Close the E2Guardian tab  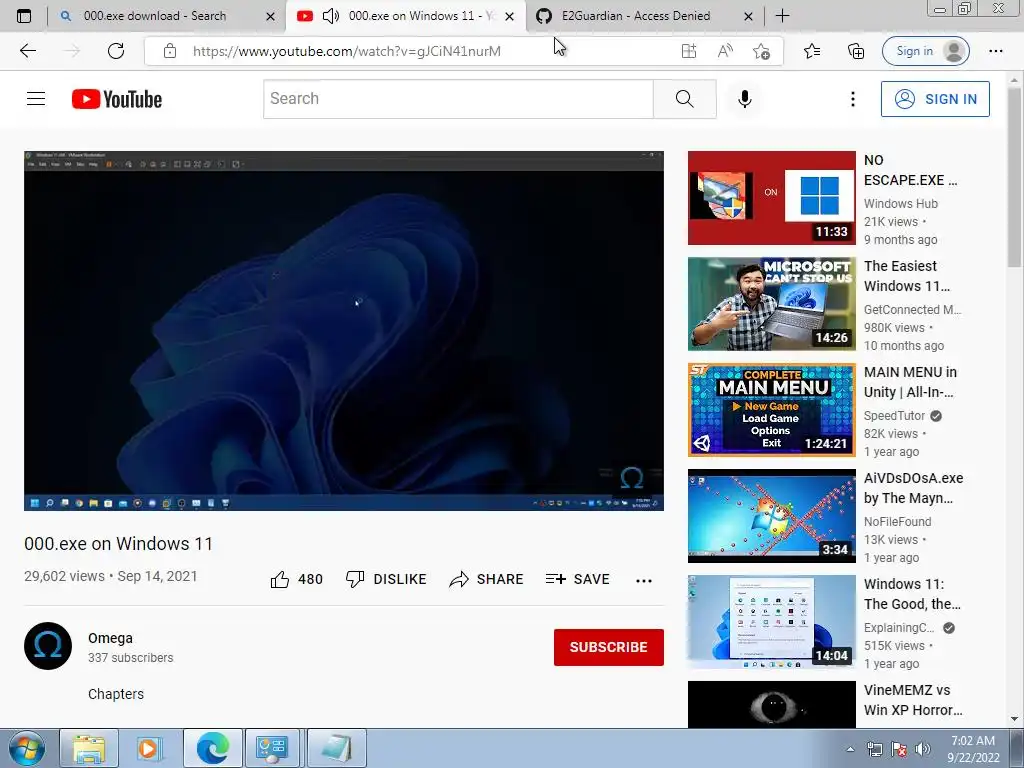coord(748,16)
